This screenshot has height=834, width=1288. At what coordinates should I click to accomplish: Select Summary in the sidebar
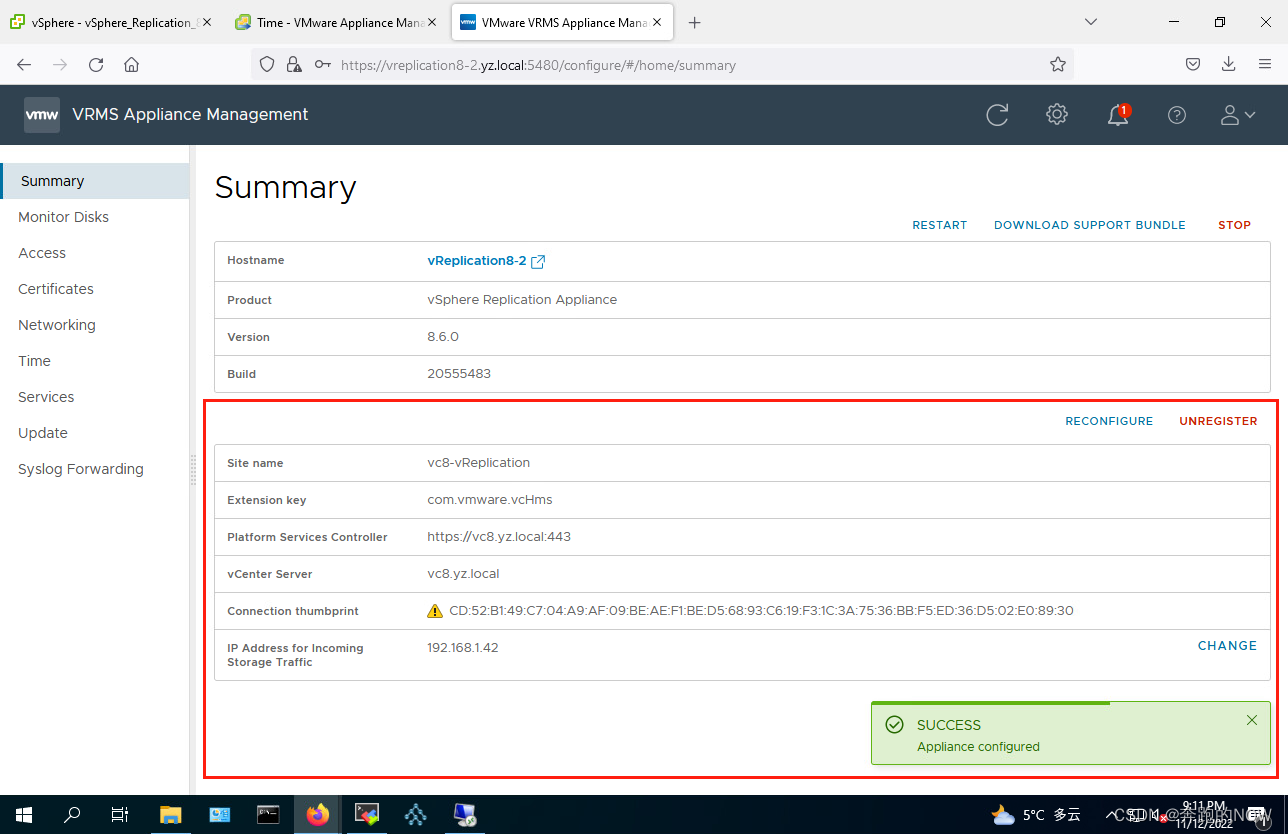(x=95, y=181)
